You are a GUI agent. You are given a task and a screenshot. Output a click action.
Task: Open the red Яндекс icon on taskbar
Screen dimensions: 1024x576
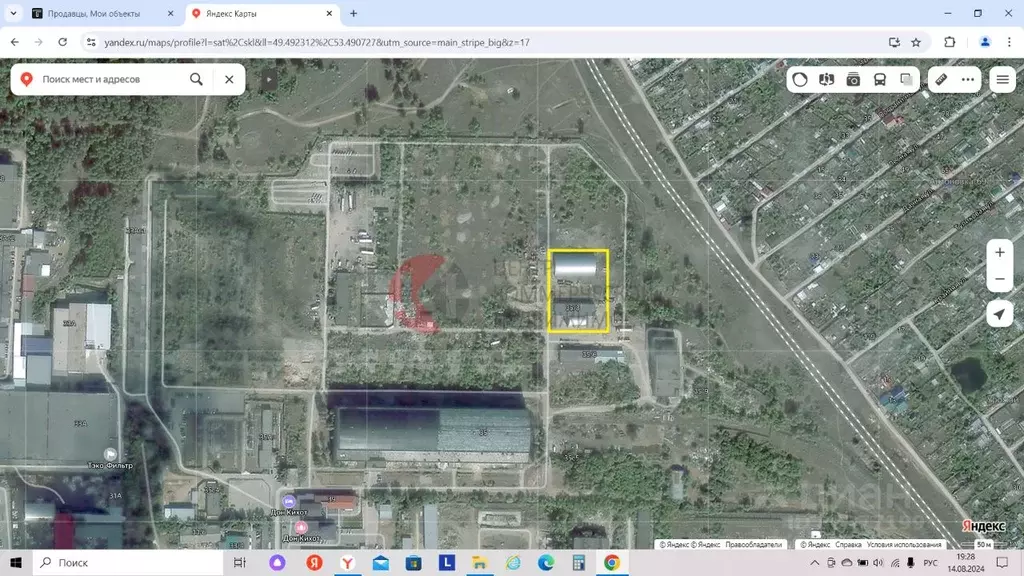pos(314,562)
